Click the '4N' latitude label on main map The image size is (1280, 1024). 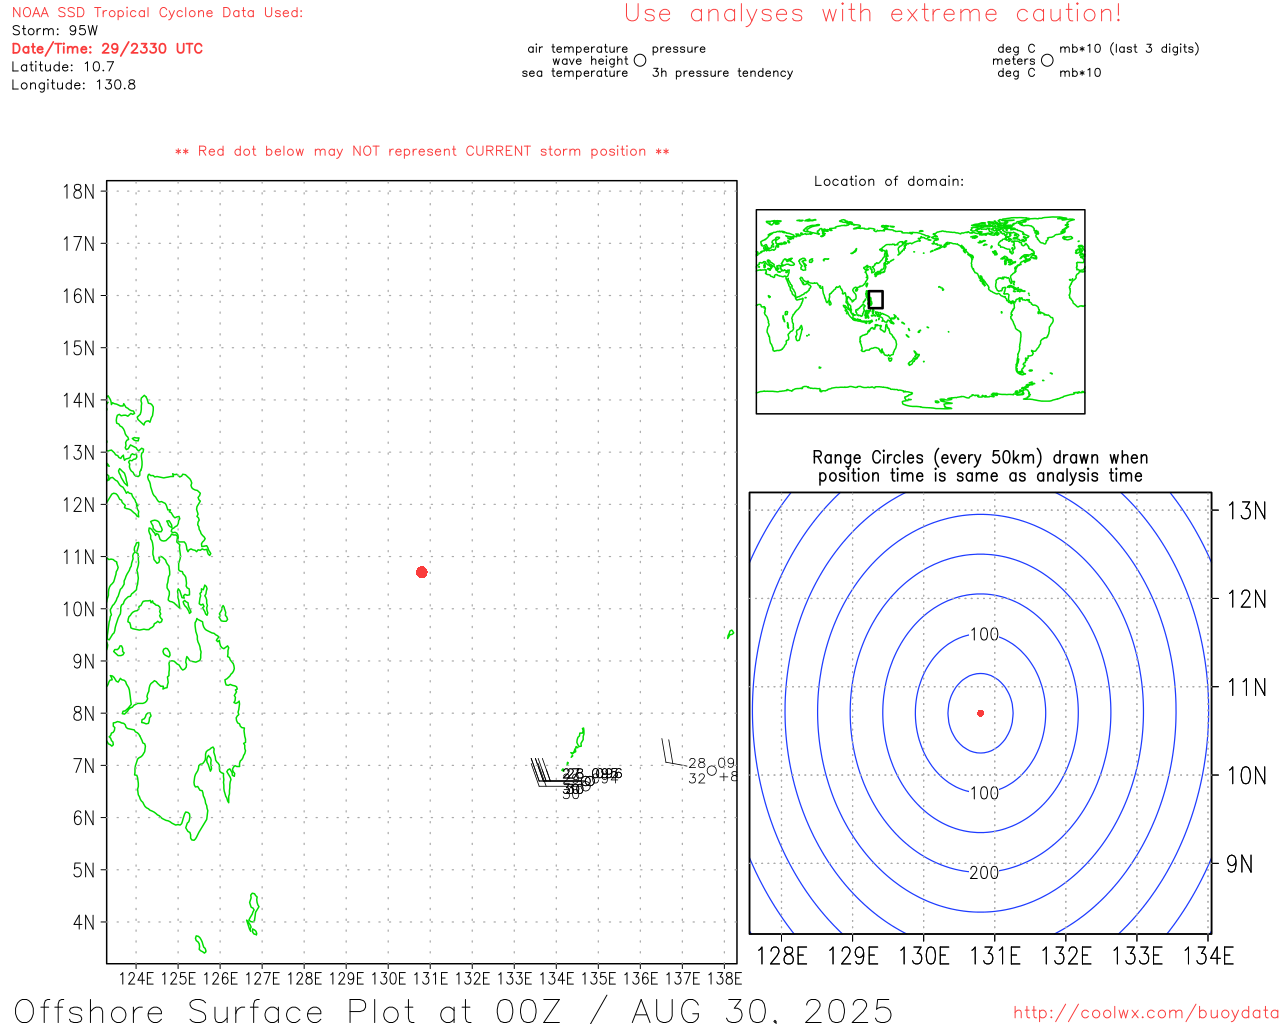[84, 922]
